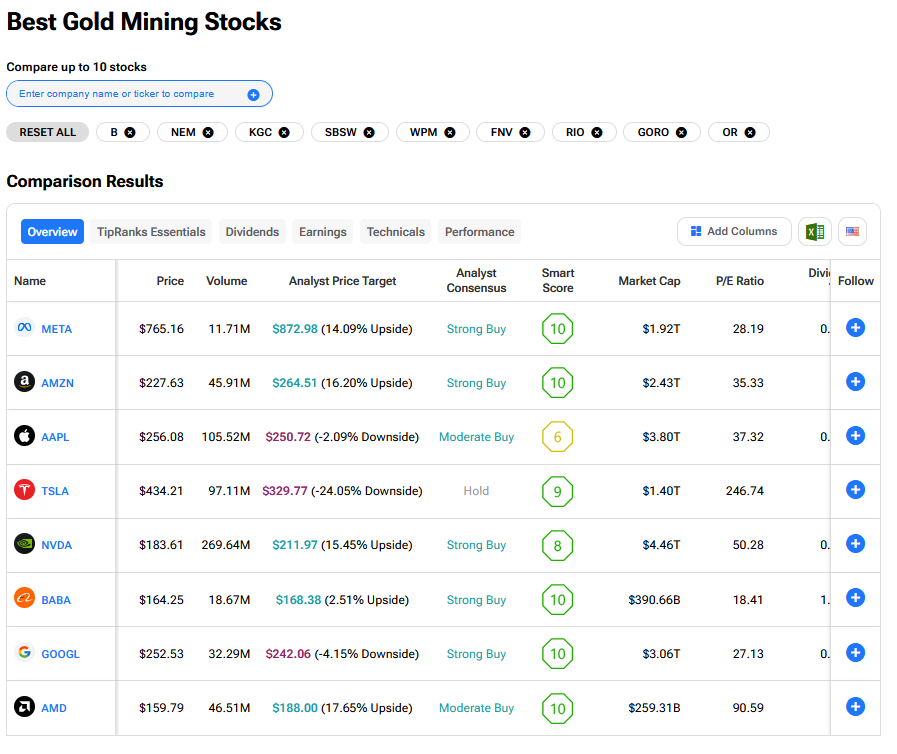Click the Apple company logo

coord(24,436)
